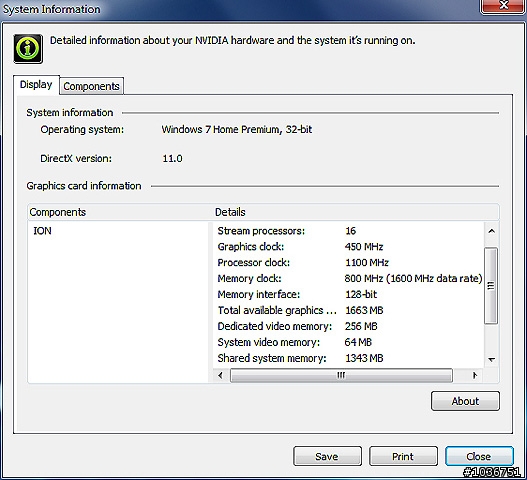Select the 'Stream processors:' row
Image resolution: width=527 pixels, height=480 pixels.
pyautogui.click(x=349, y=231)
